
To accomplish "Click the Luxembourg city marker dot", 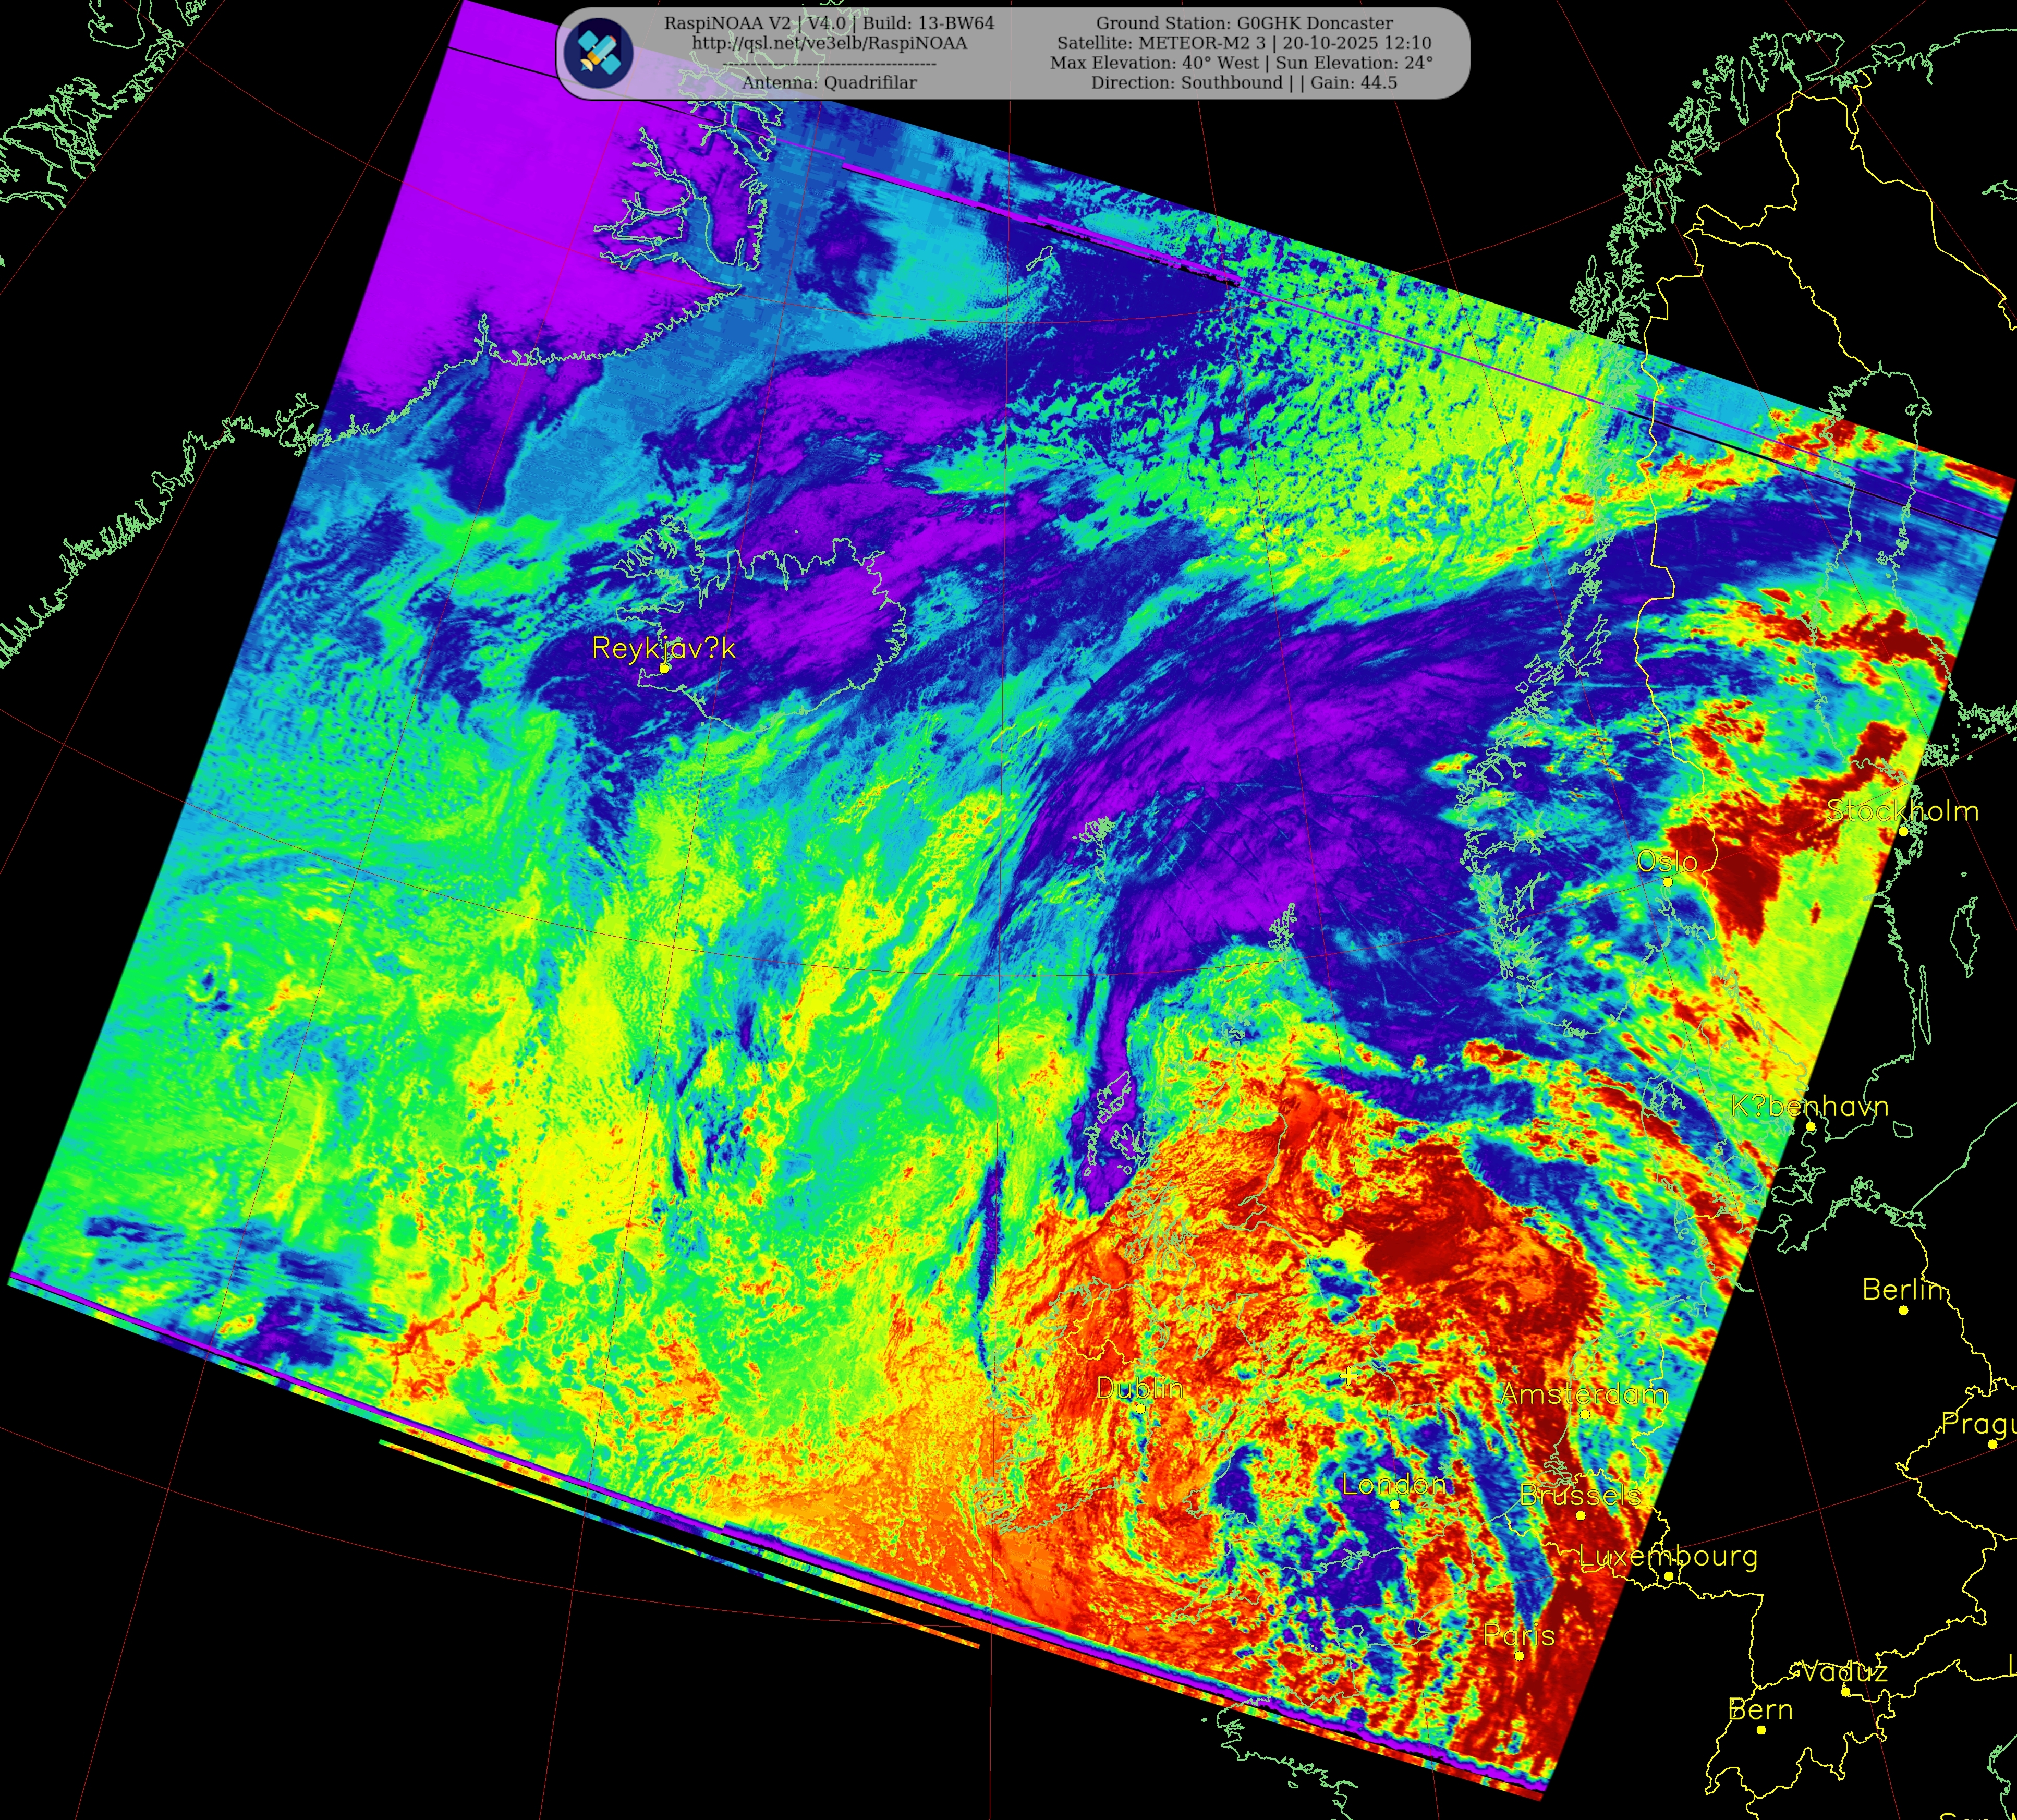I will (1668, 1577).
